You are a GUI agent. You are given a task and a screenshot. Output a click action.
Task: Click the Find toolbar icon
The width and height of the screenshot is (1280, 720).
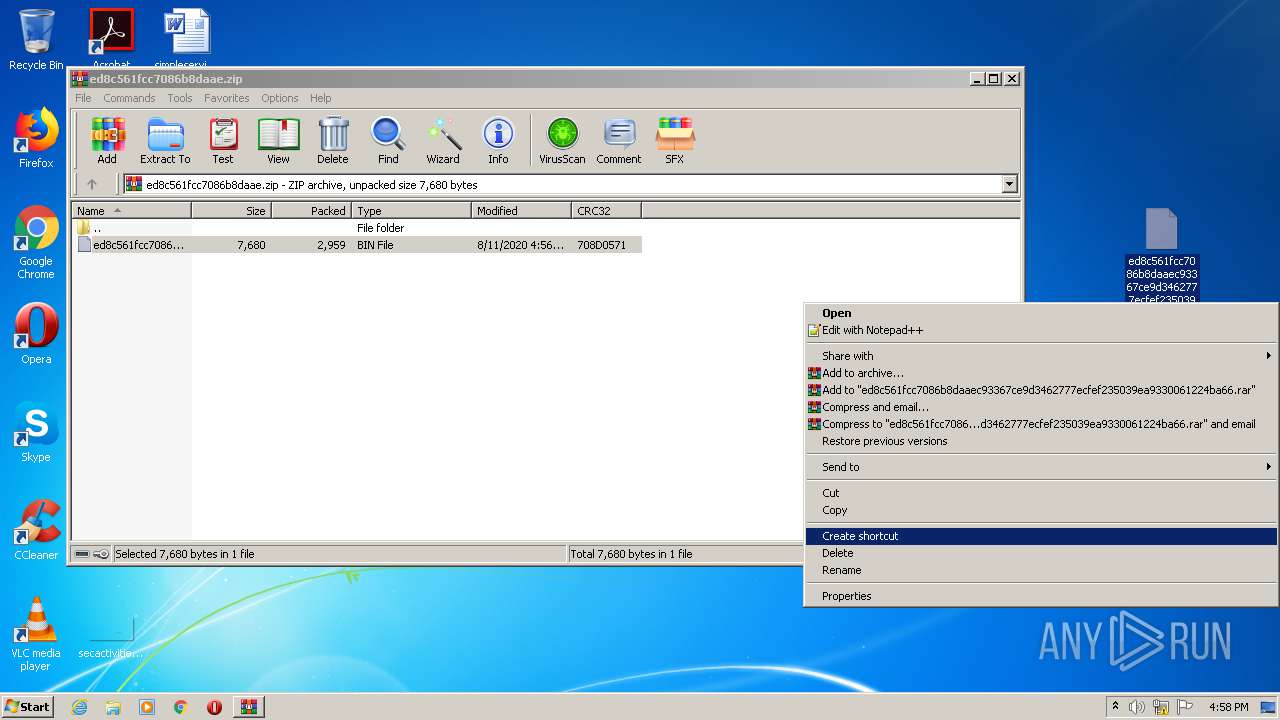(x=388, y=140)
